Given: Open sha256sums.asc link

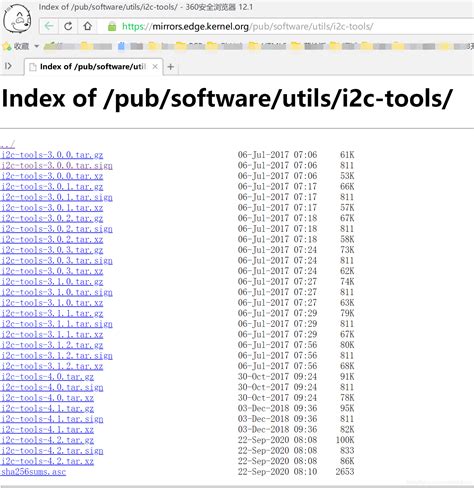Looking at the screenshot, I should tap(33, 472).
